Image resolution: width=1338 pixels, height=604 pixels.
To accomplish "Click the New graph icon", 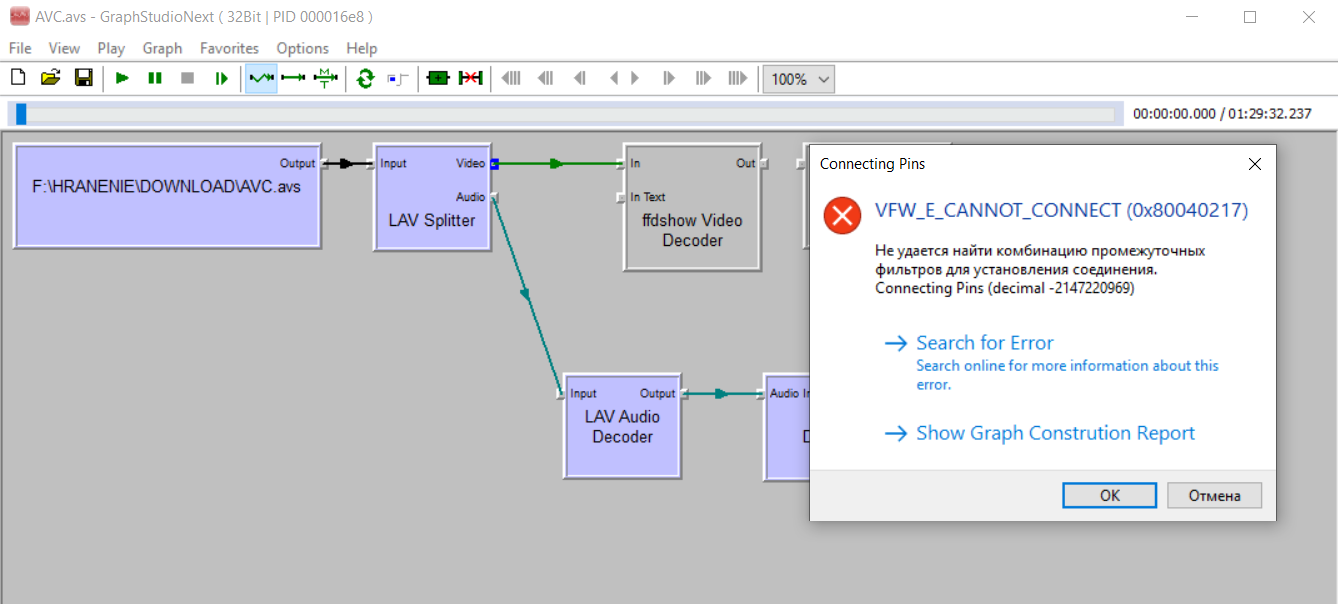I will tap(17, 78).
